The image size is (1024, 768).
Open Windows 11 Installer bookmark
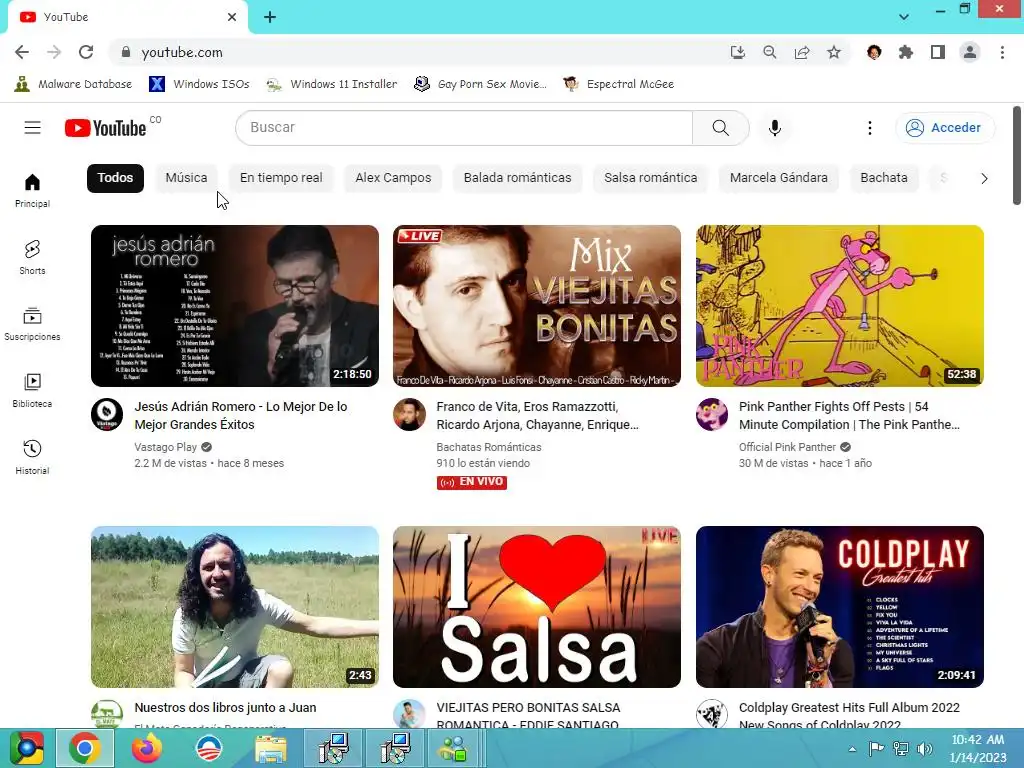click(x=332, y=84)
